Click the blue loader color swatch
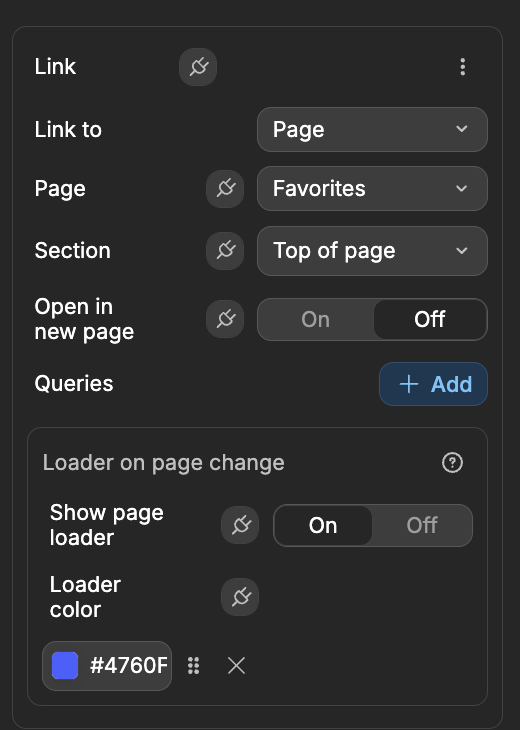 tap(65, 666)
